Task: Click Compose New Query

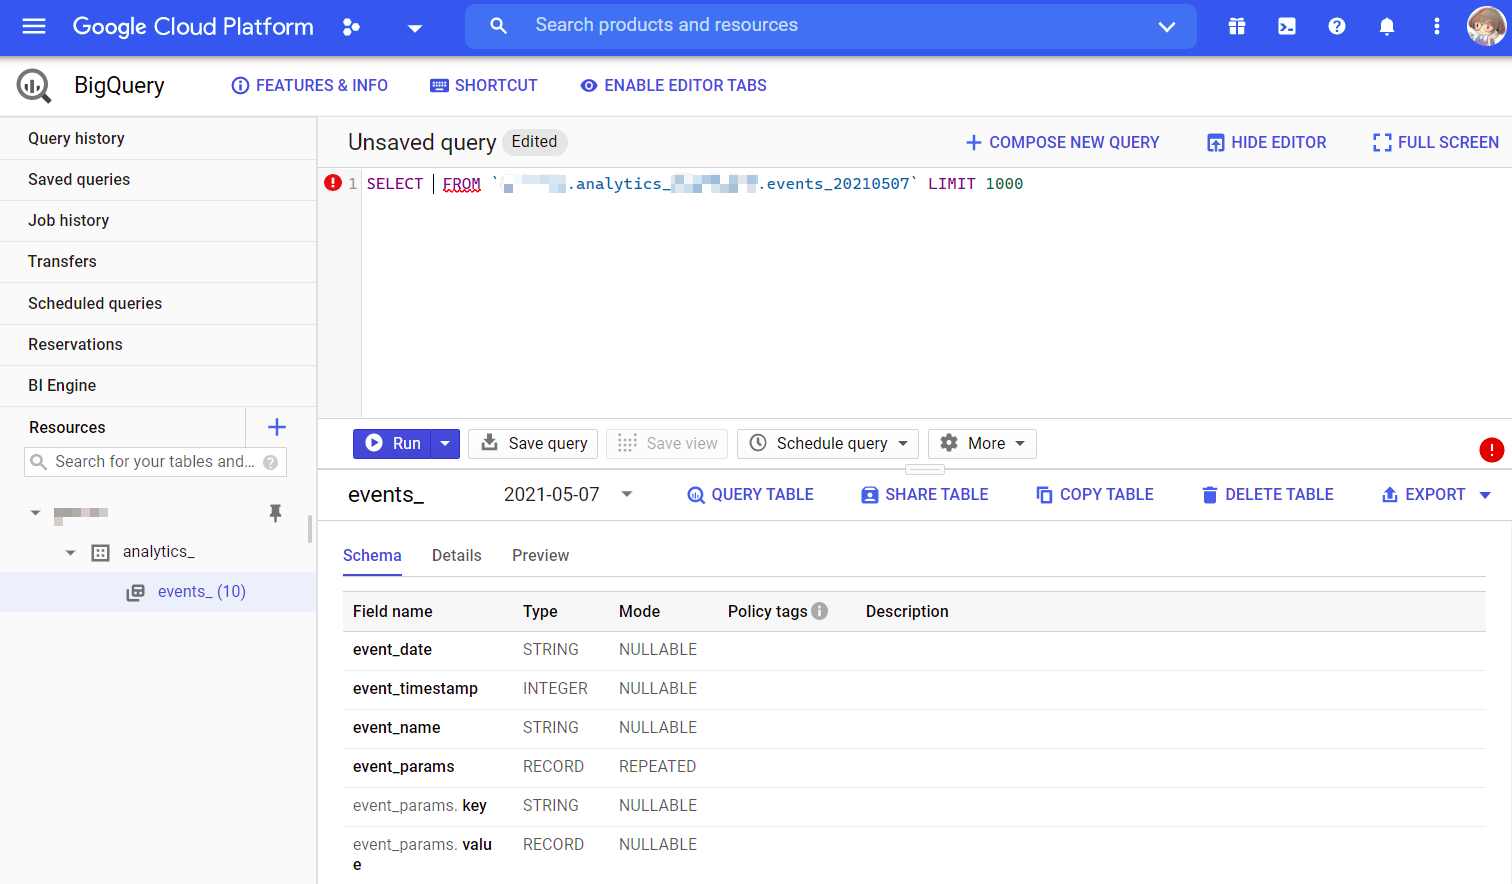Action: pos(1062,143)
